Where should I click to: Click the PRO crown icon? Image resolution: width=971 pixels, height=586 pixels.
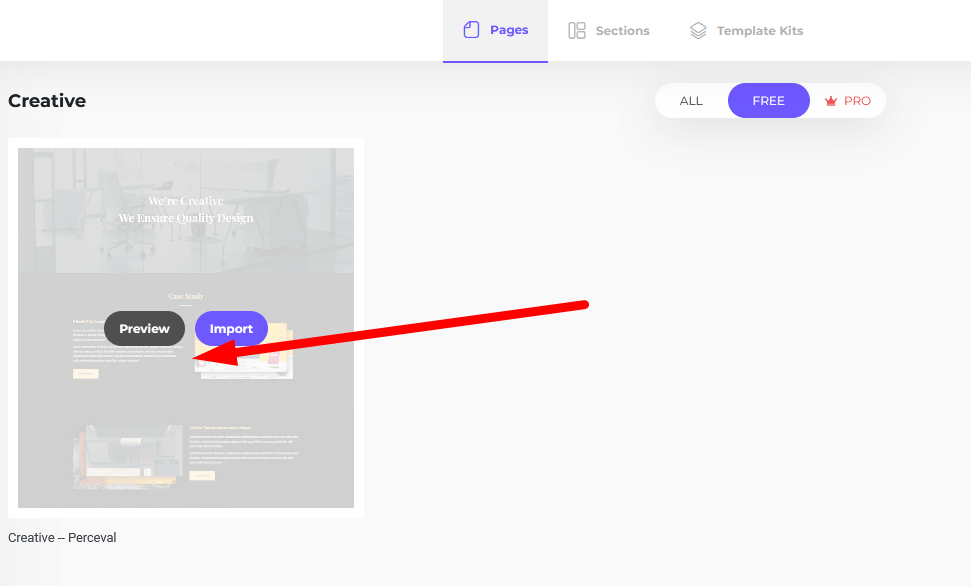[x=830, y=101]
